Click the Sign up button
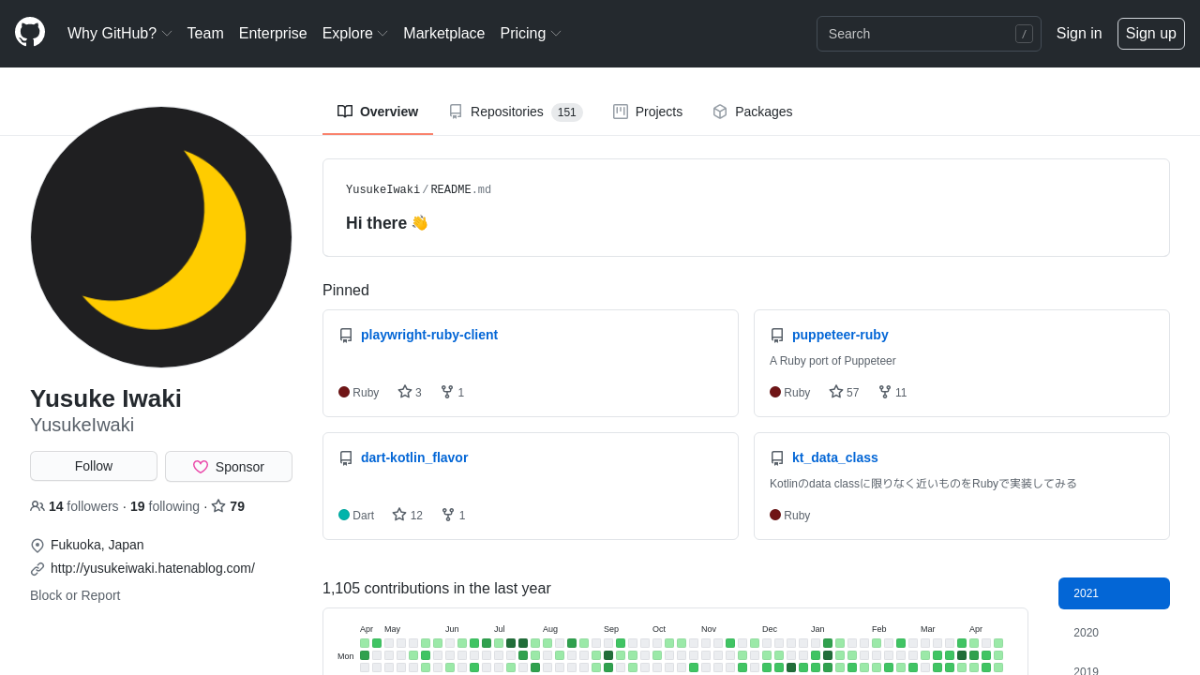 [x=1151, y=33]
